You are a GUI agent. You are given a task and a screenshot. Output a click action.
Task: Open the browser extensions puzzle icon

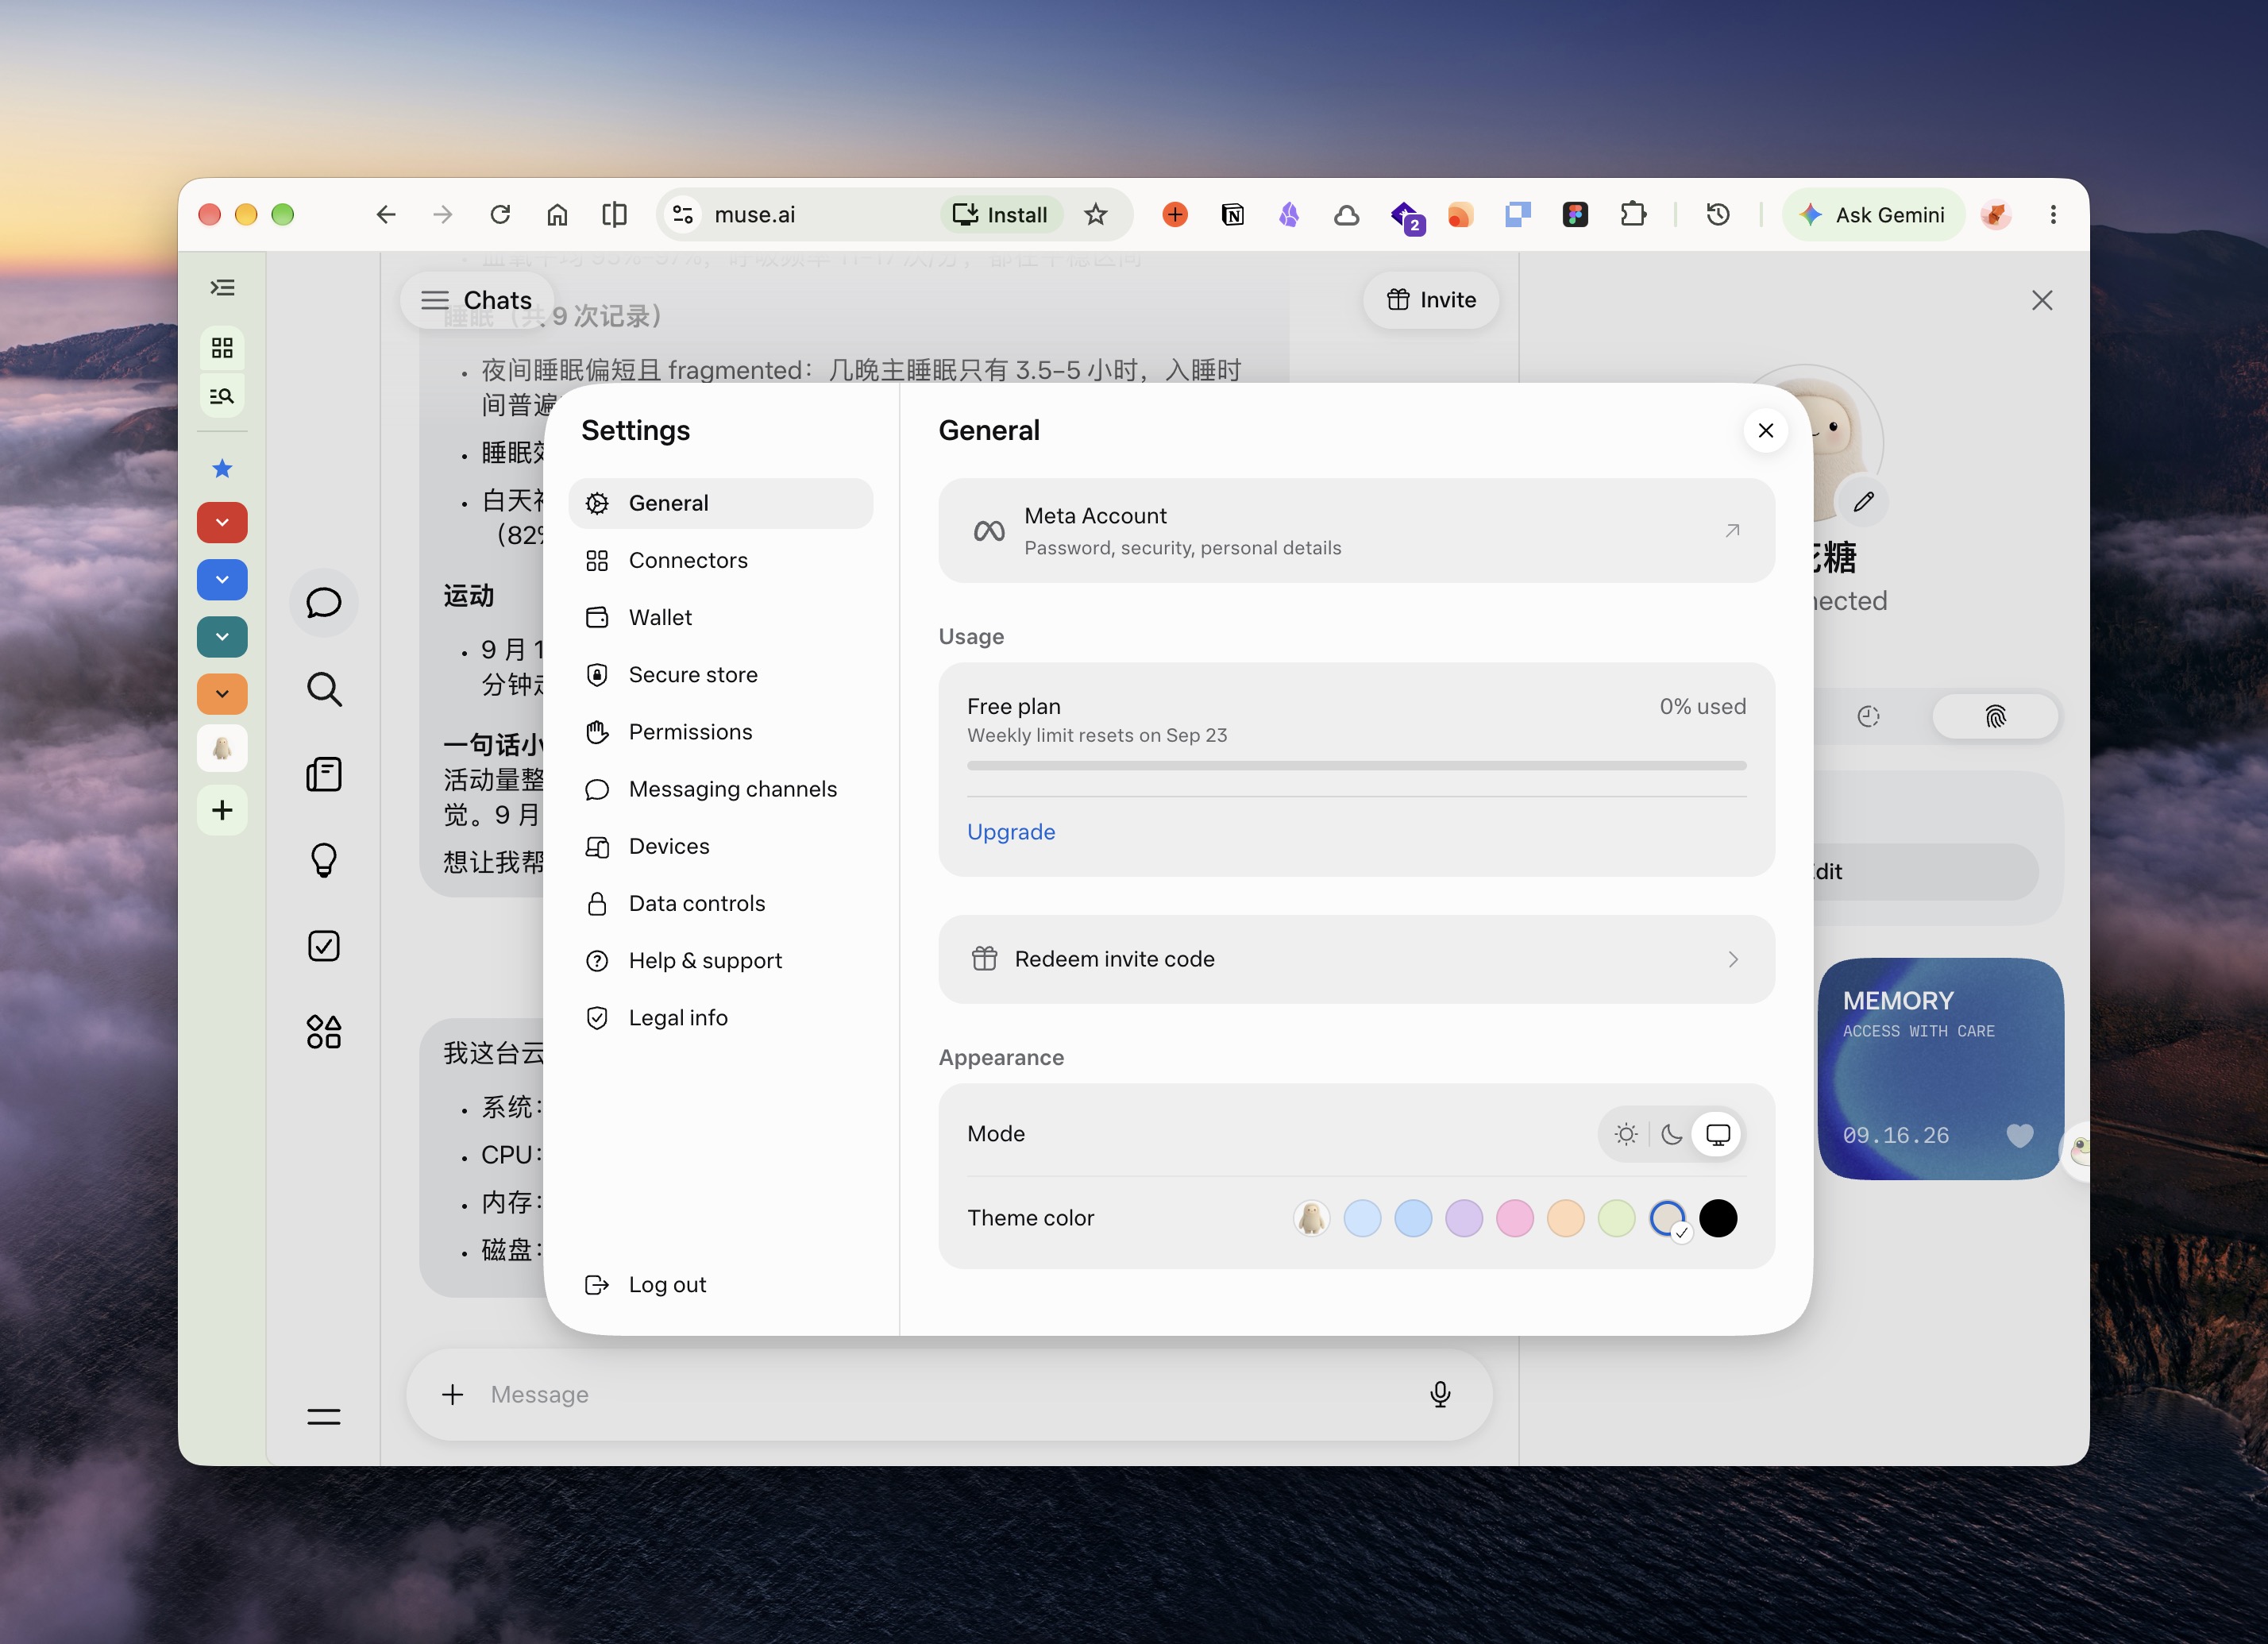1633,214
